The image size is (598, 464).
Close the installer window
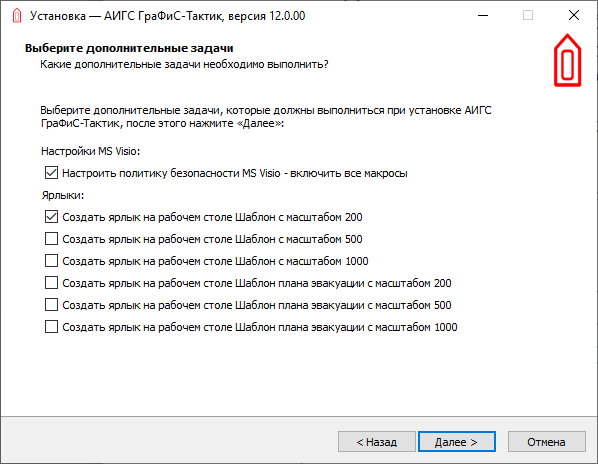coord(574,15)
